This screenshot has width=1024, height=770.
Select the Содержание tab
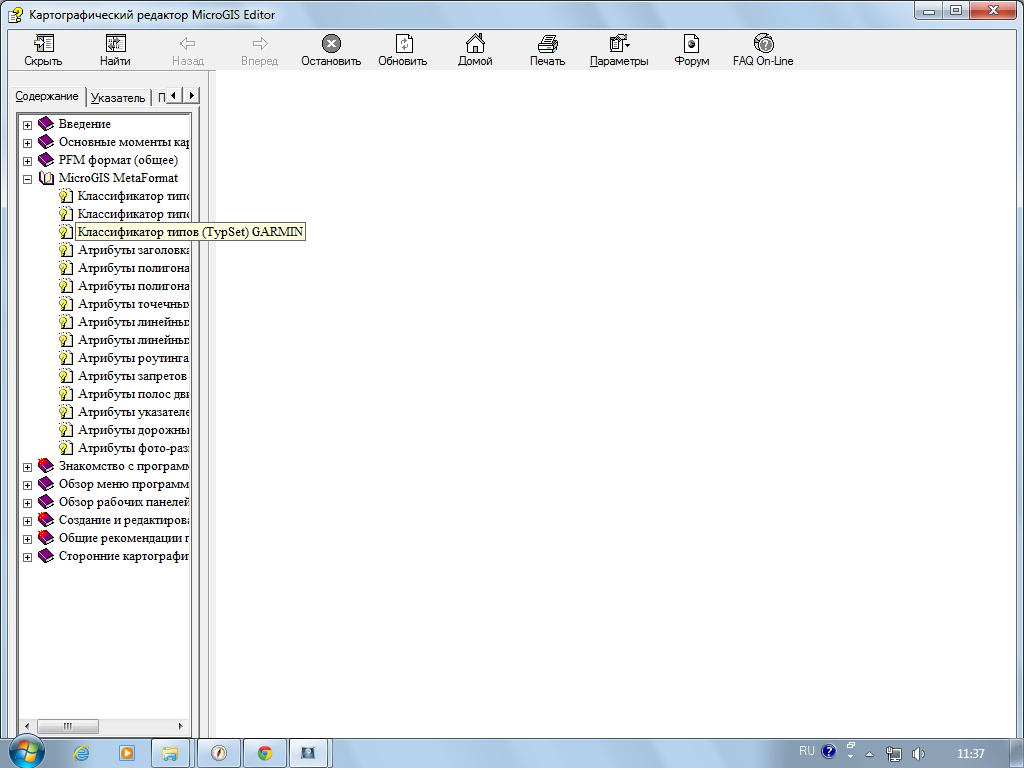tap(47, 96)
